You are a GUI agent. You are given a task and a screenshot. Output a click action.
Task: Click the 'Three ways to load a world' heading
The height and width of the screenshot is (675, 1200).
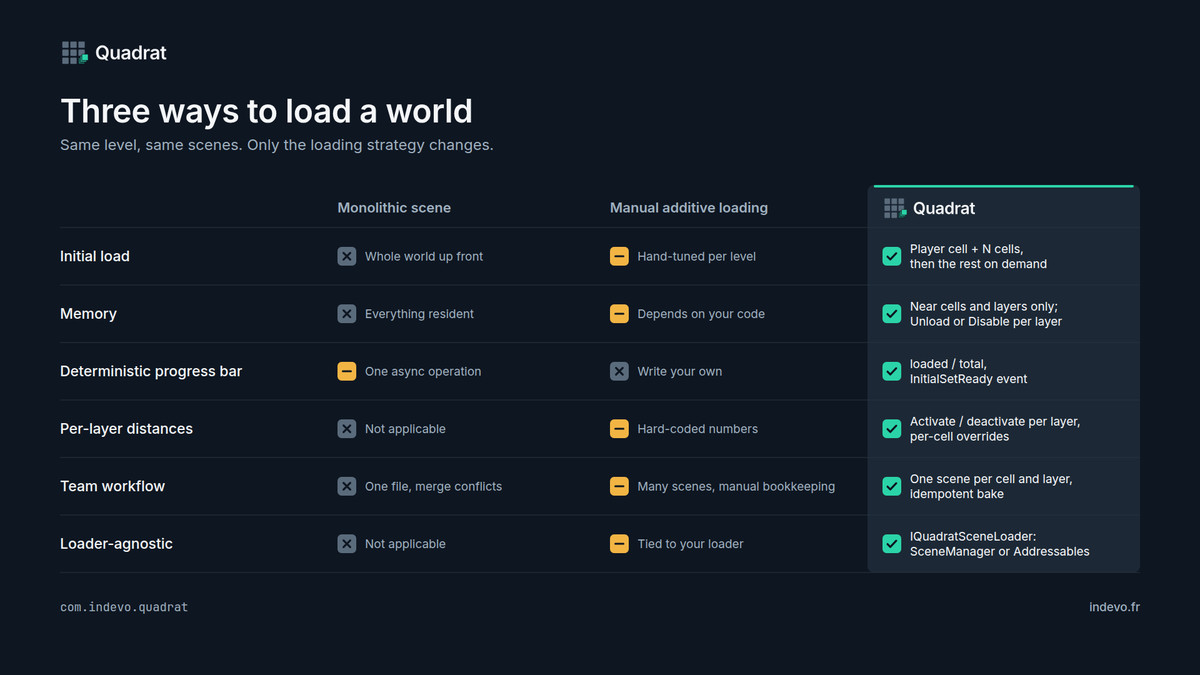(x=266, y=111)
